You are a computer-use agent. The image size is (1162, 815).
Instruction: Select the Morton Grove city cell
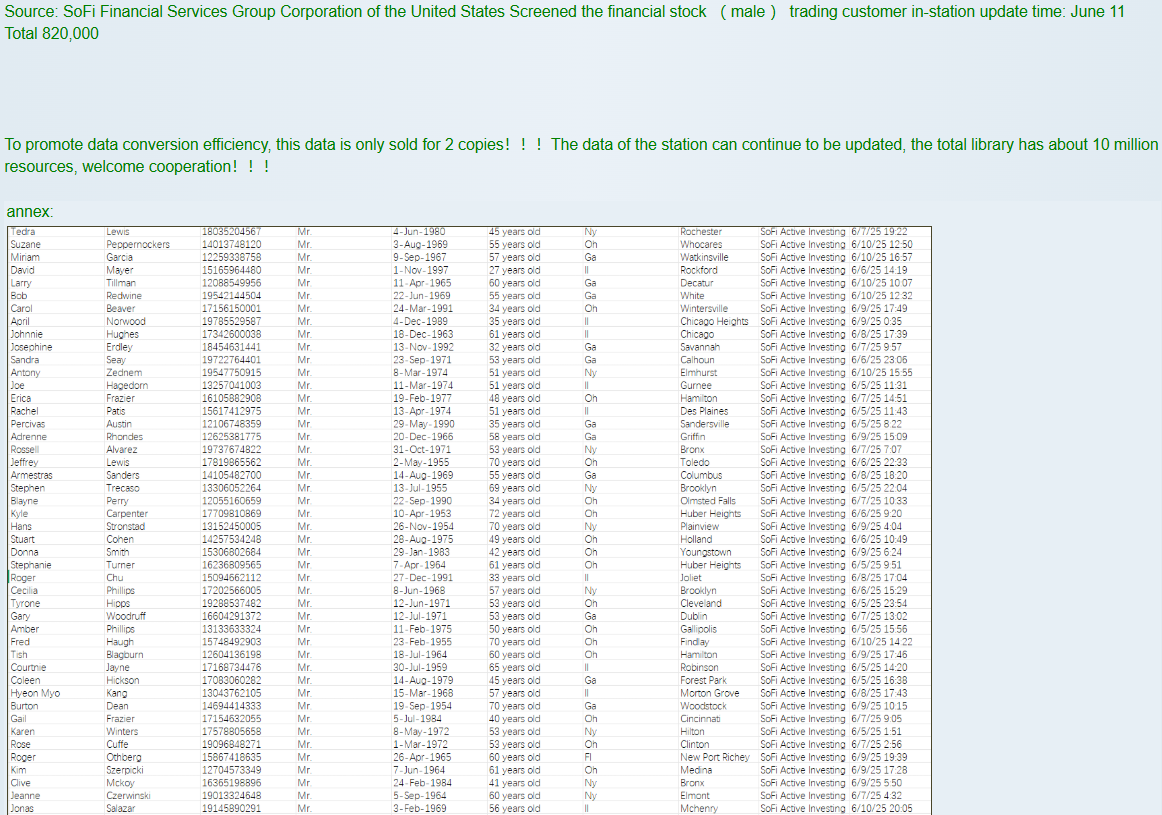pyautogui.click(x=709, y=693)
